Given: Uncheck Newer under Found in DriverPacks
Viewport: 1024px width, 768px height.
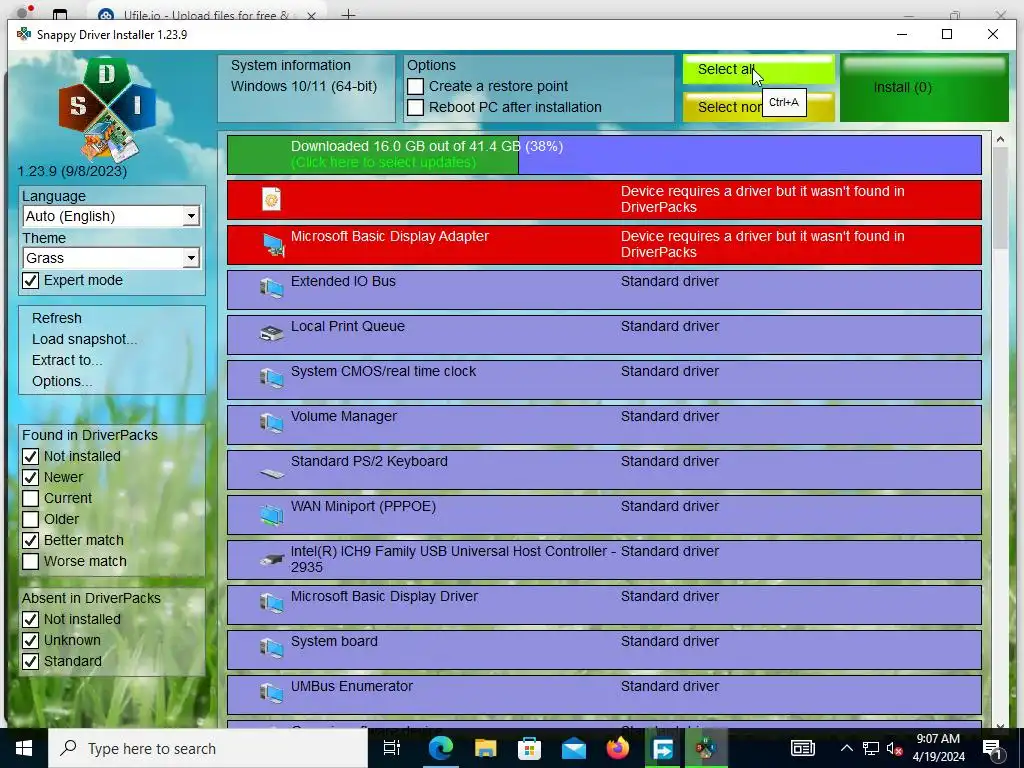Looking at the screenshot, I should pos(31,477).
